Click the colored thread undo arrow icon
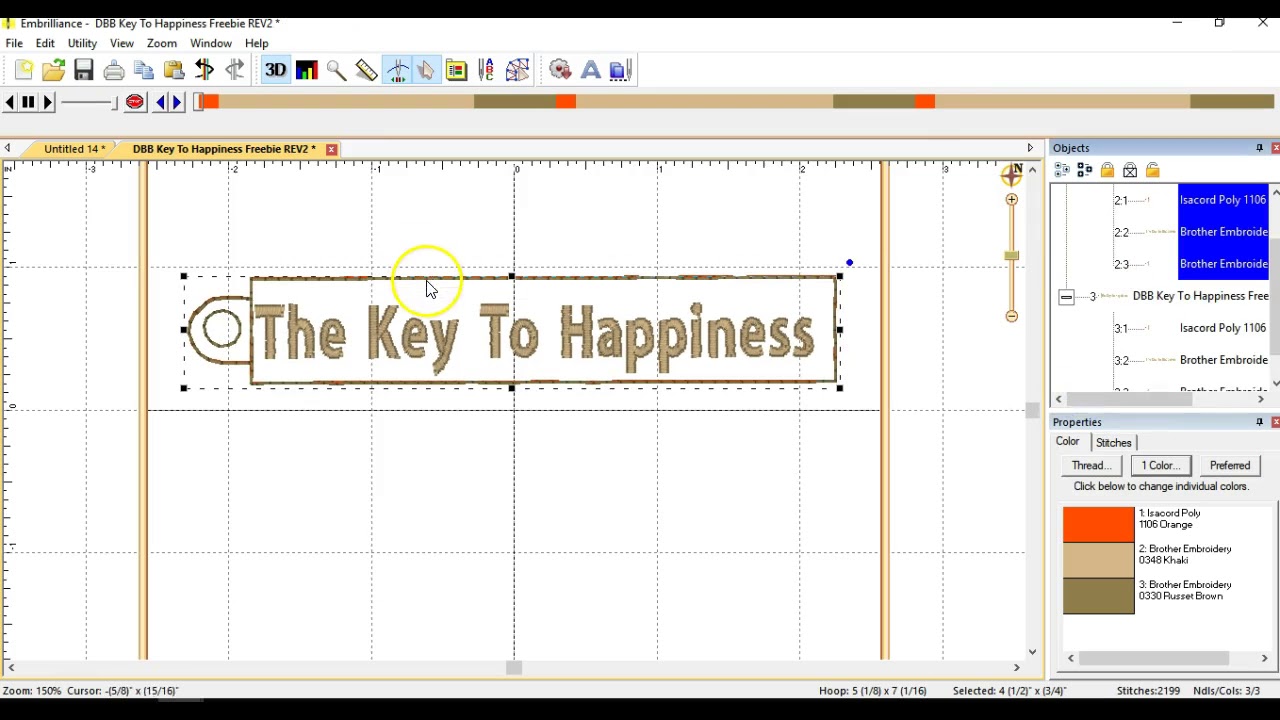 204,69
